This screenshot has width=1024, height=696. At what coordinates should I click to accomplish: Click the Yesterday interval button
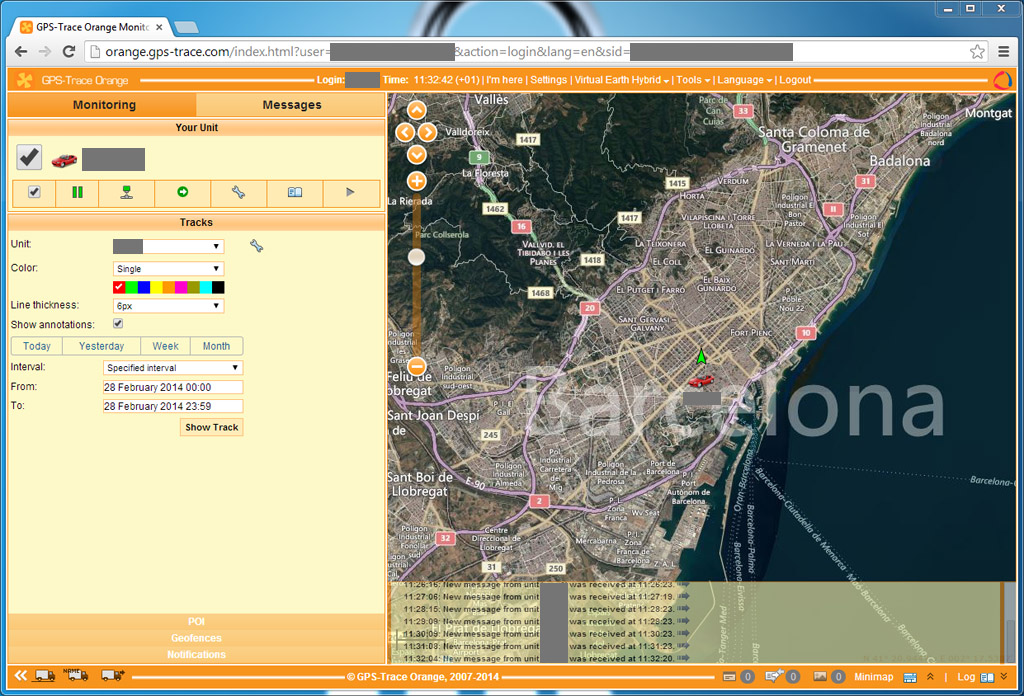(x=101, y=346)
